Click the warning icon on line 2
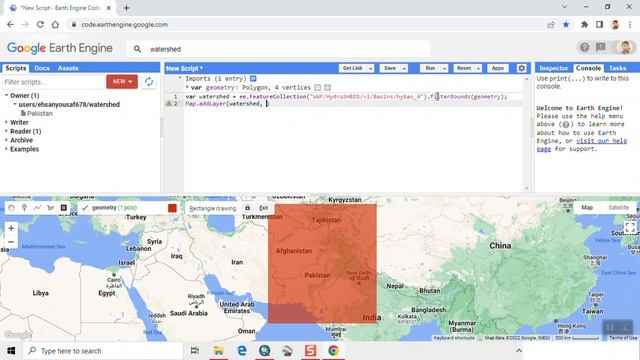640x360 pixels. coord(169,104)
